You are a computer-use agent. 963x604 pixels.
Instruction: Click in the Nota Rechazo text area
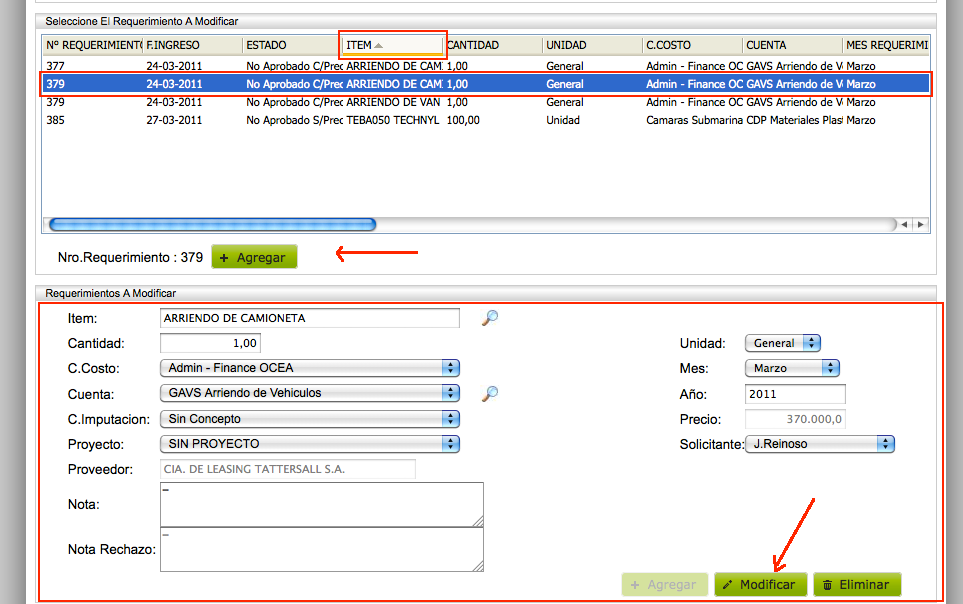(x=322, y=549)
